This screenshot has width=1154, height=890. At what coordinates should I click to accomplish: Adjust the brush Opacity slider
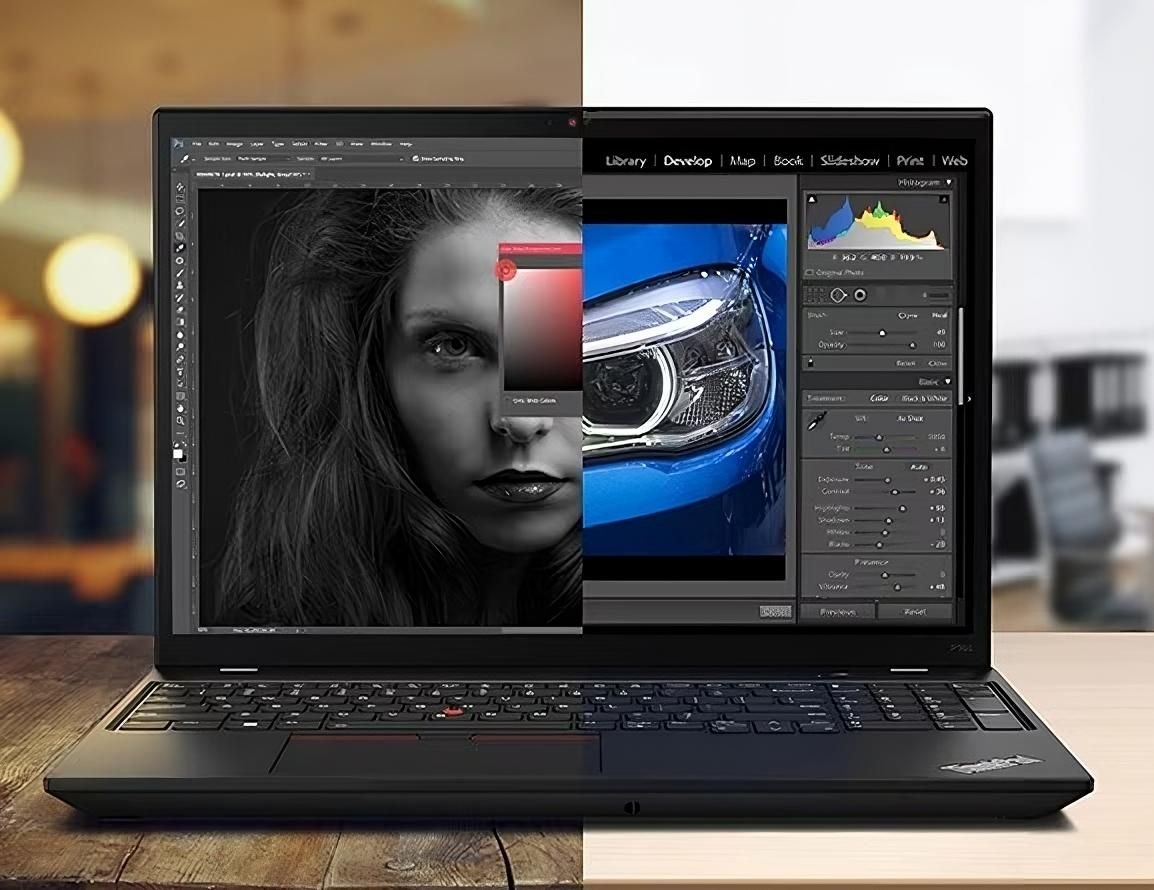click(913, 345)
